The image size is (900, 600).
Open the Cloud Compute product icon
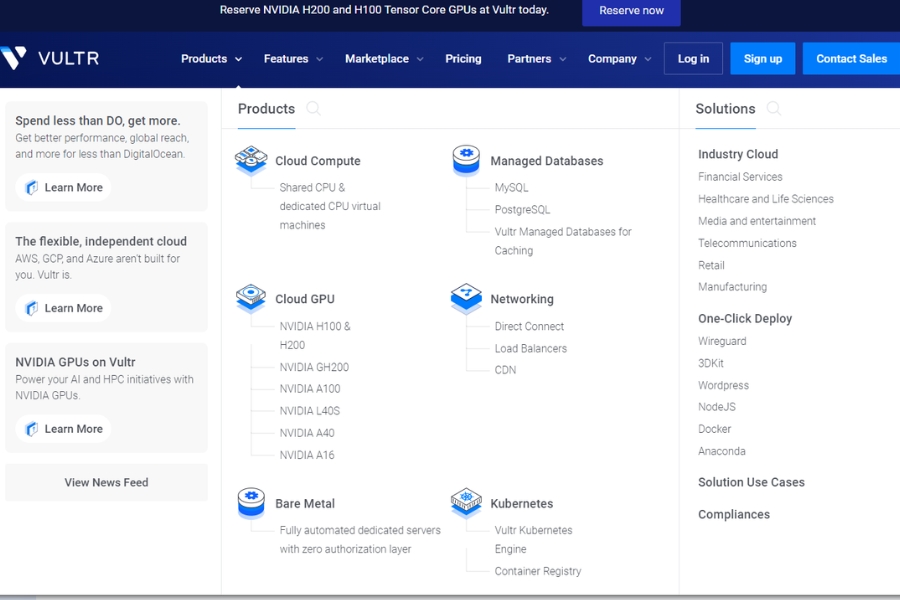coord(251,159)
